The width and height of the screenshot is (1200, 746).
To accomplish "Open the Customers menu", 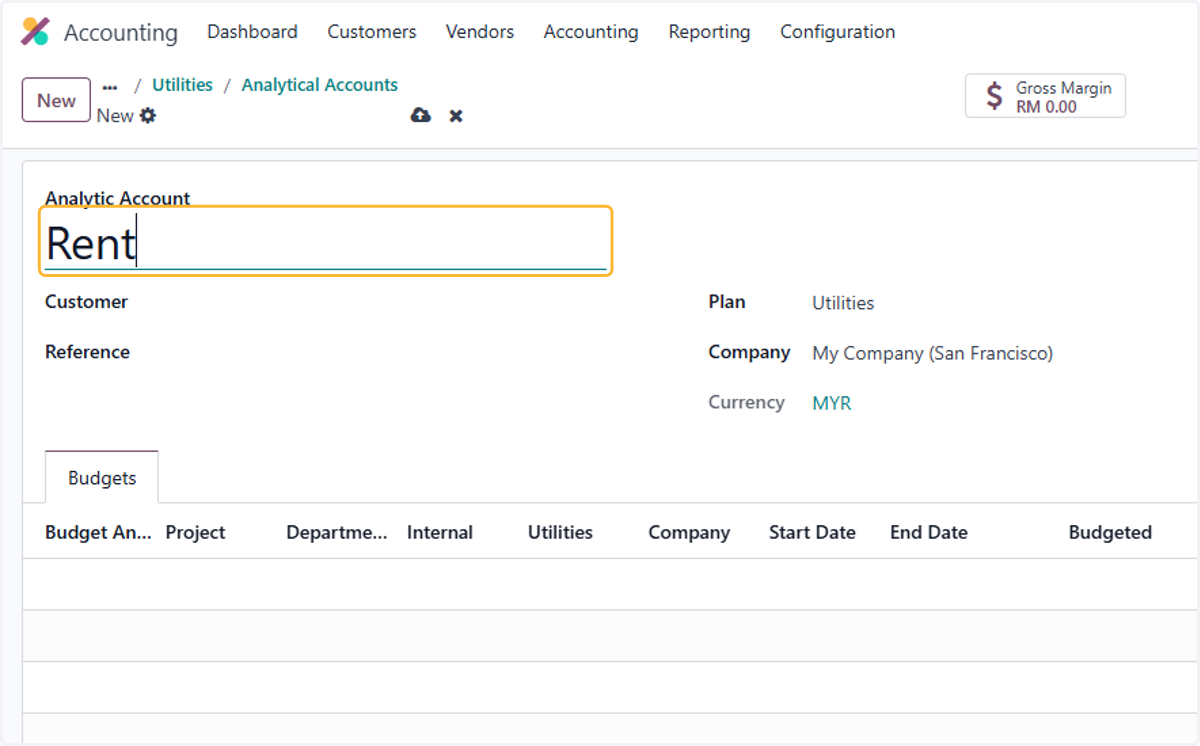I will 372,32.
